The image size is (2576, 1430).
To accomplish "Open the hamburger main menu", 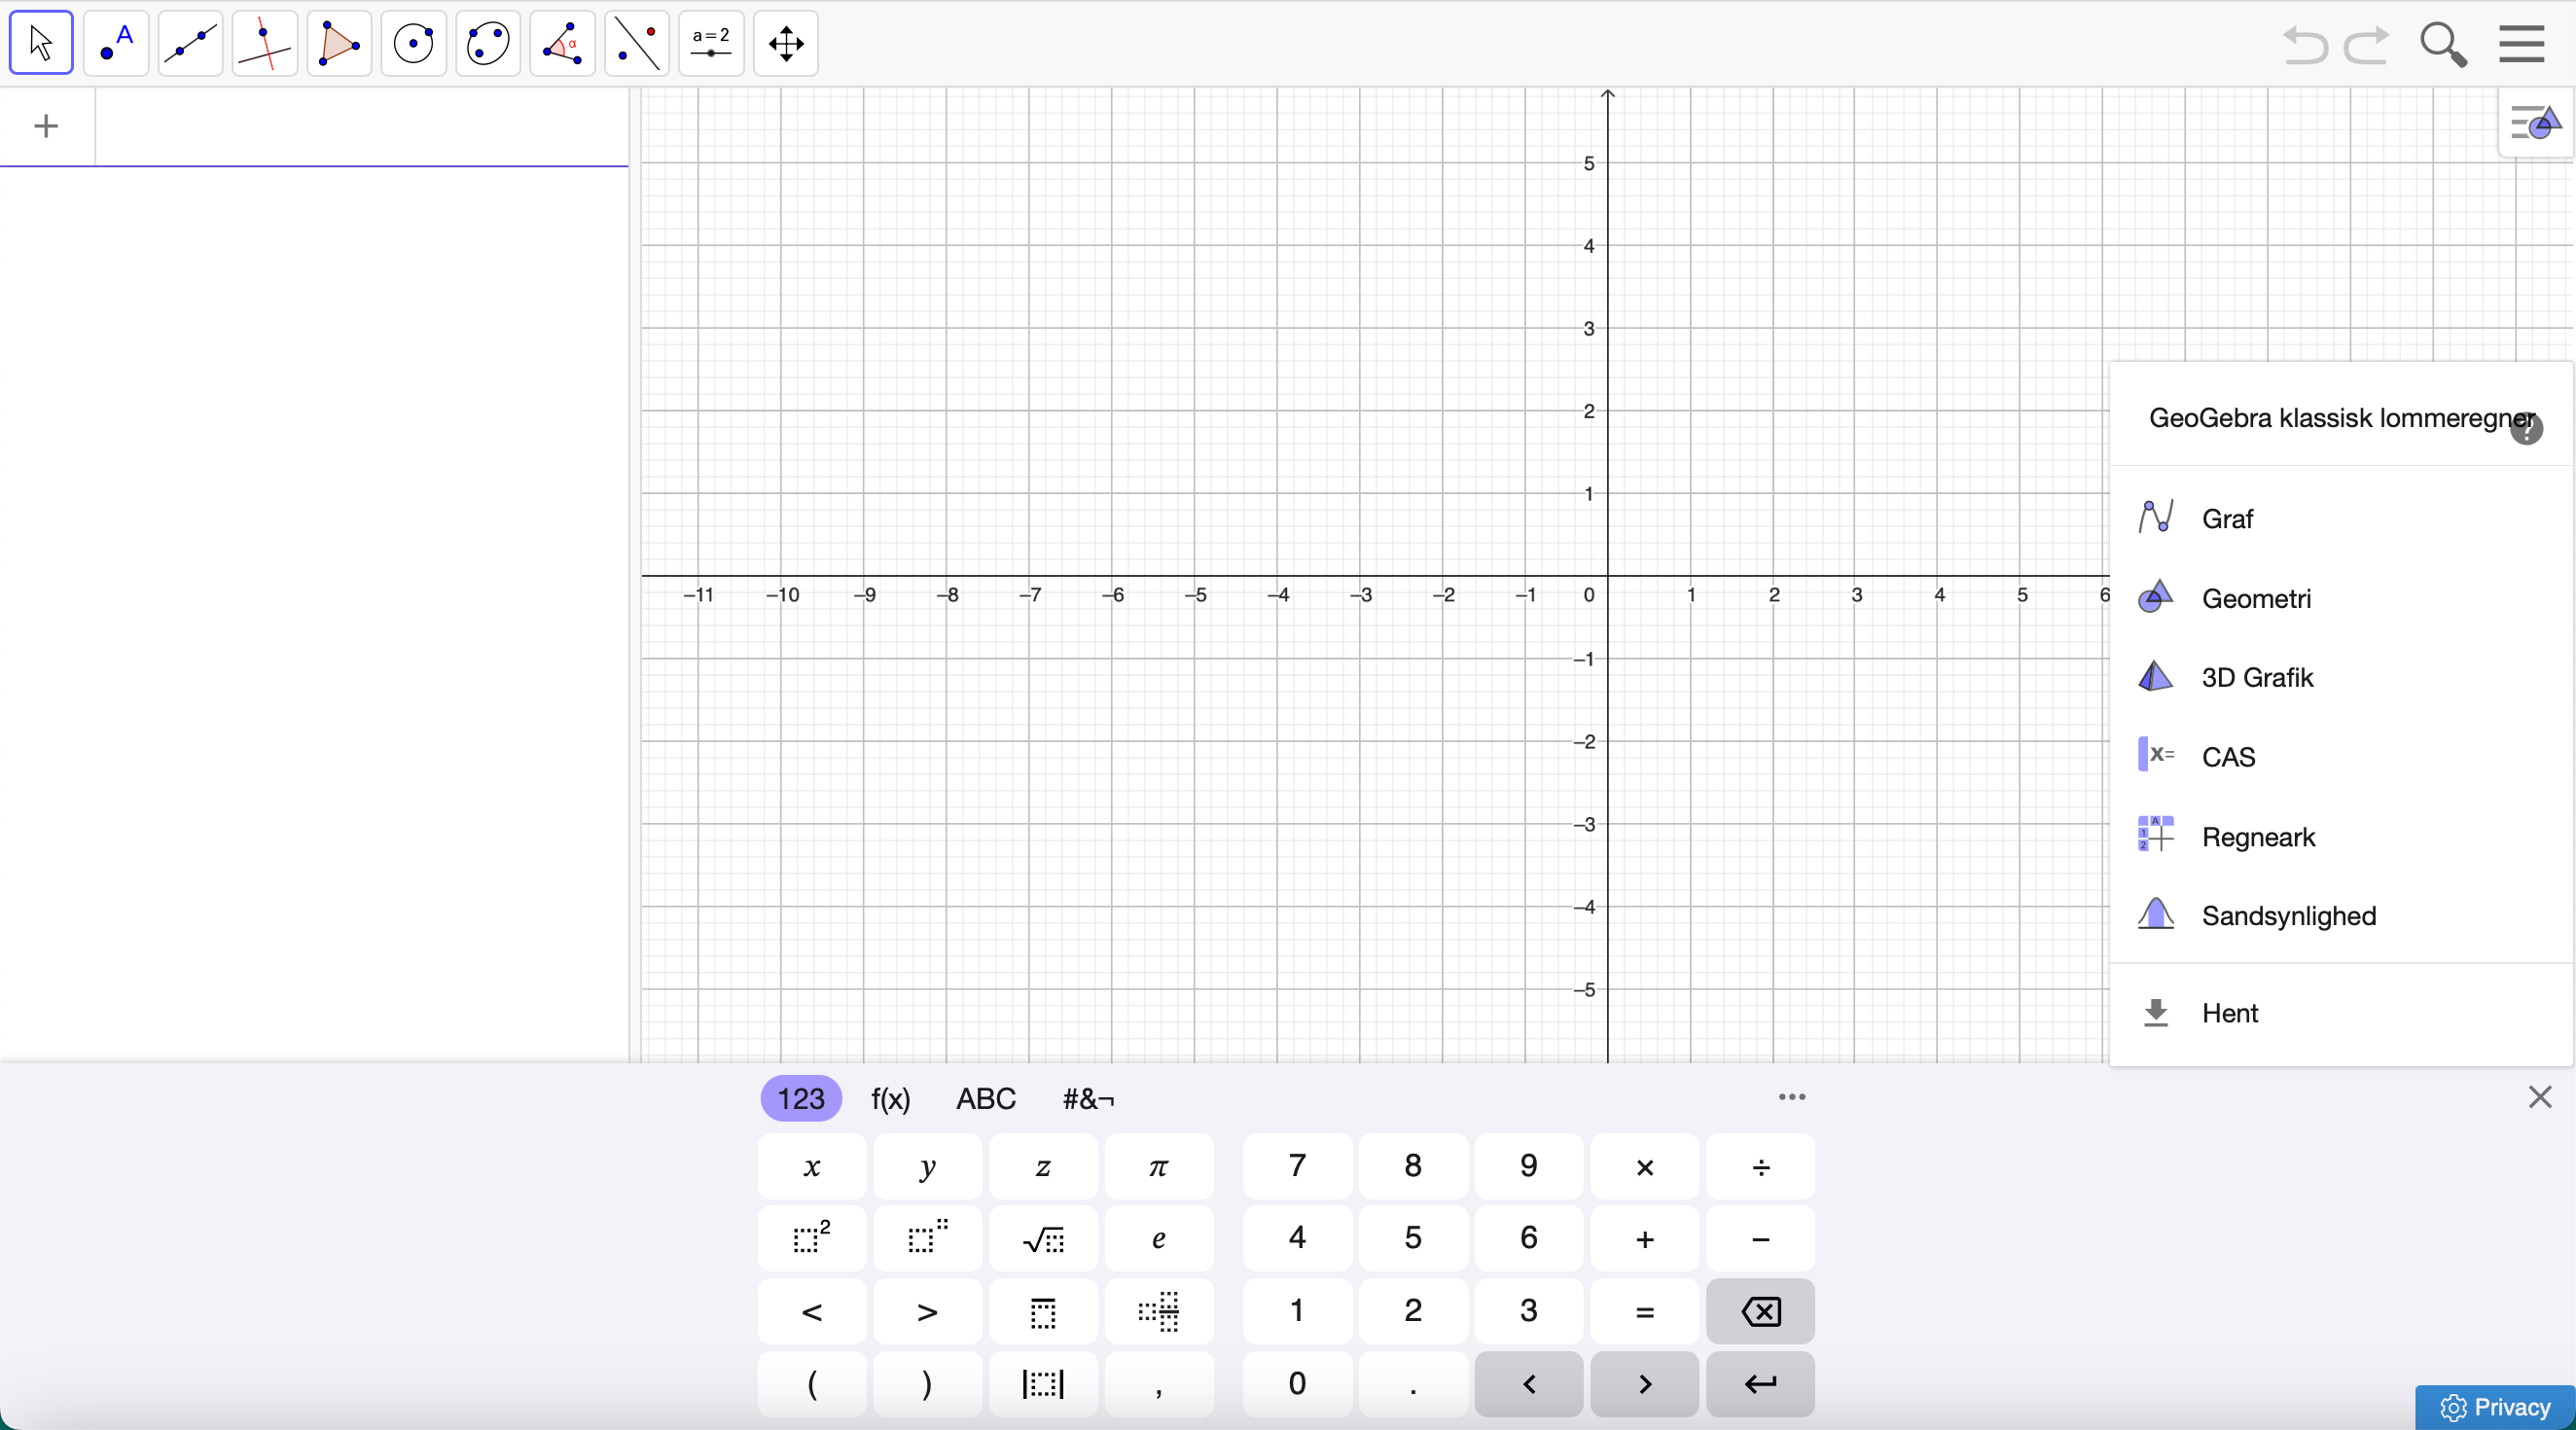I will click(x=2521, y=43).
